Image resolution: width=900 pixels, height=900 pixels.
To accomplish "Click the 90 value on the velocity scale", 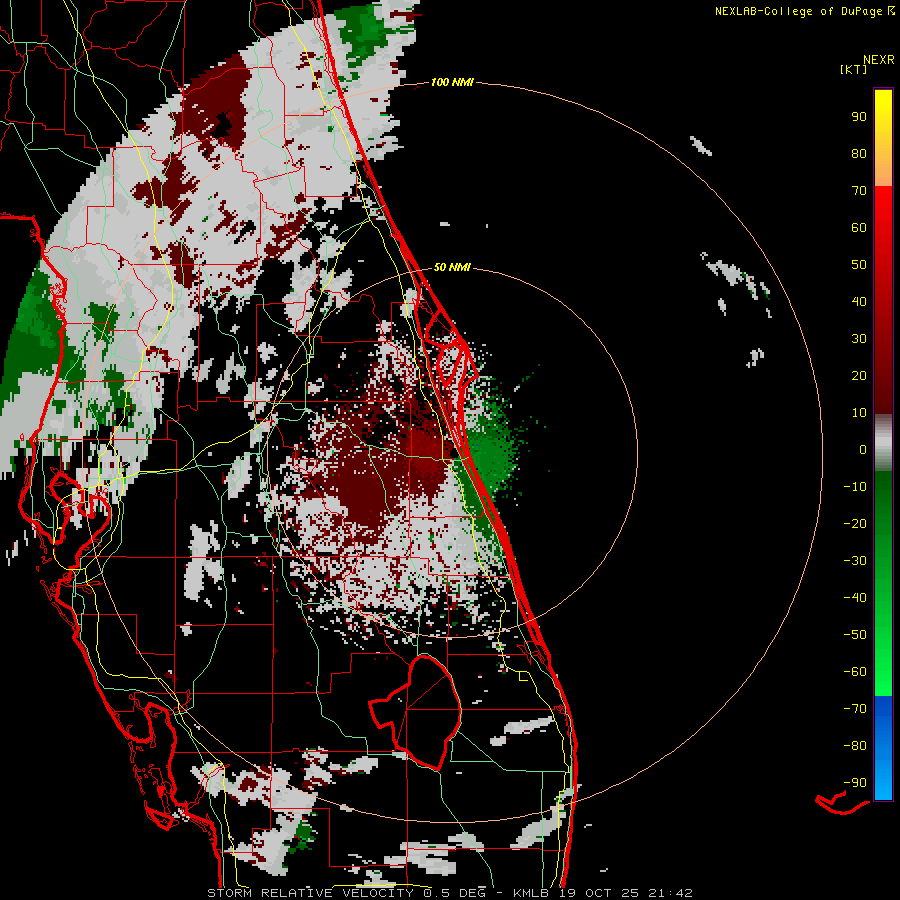I will point(859,117).
